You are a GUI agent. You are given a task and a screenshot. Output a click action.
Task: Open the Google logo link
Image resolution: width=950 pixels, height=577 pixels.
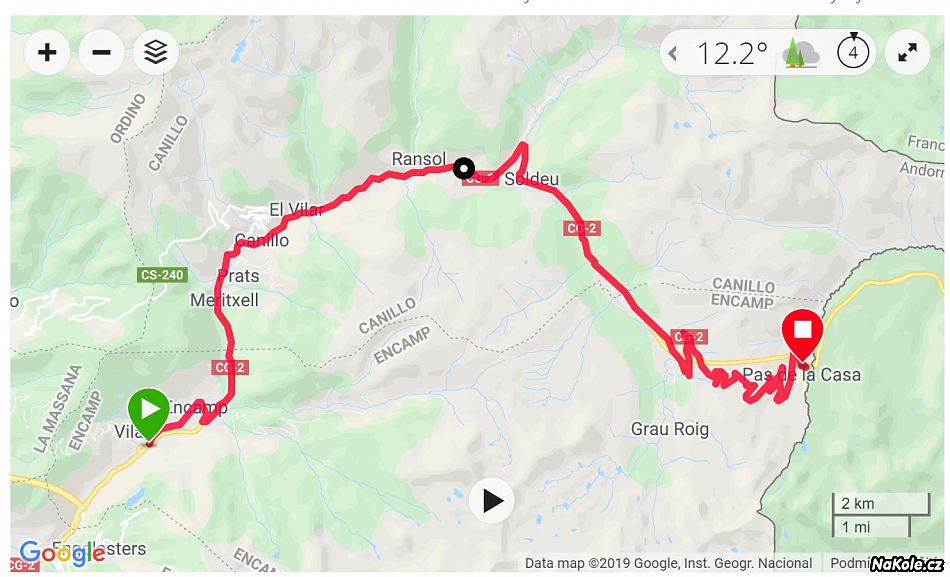(x=62, y=553)
